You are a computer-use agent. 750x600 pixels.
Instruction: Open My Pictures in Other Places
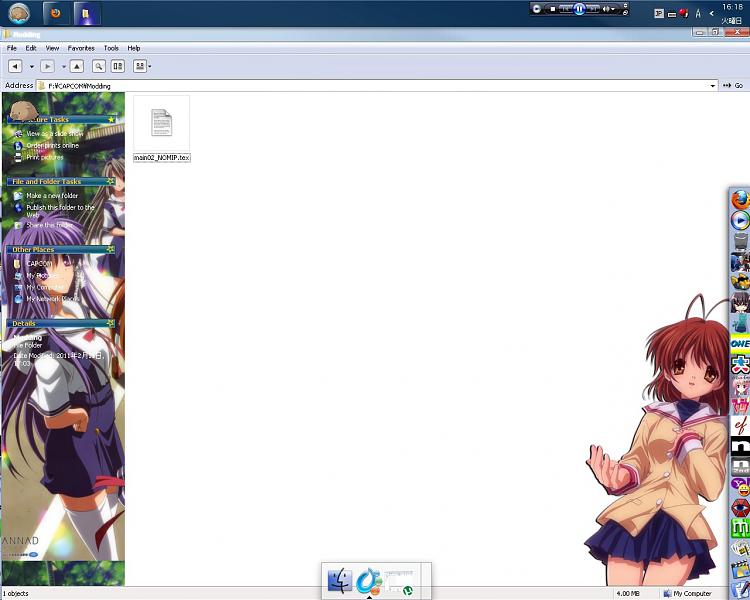[43, 276]
